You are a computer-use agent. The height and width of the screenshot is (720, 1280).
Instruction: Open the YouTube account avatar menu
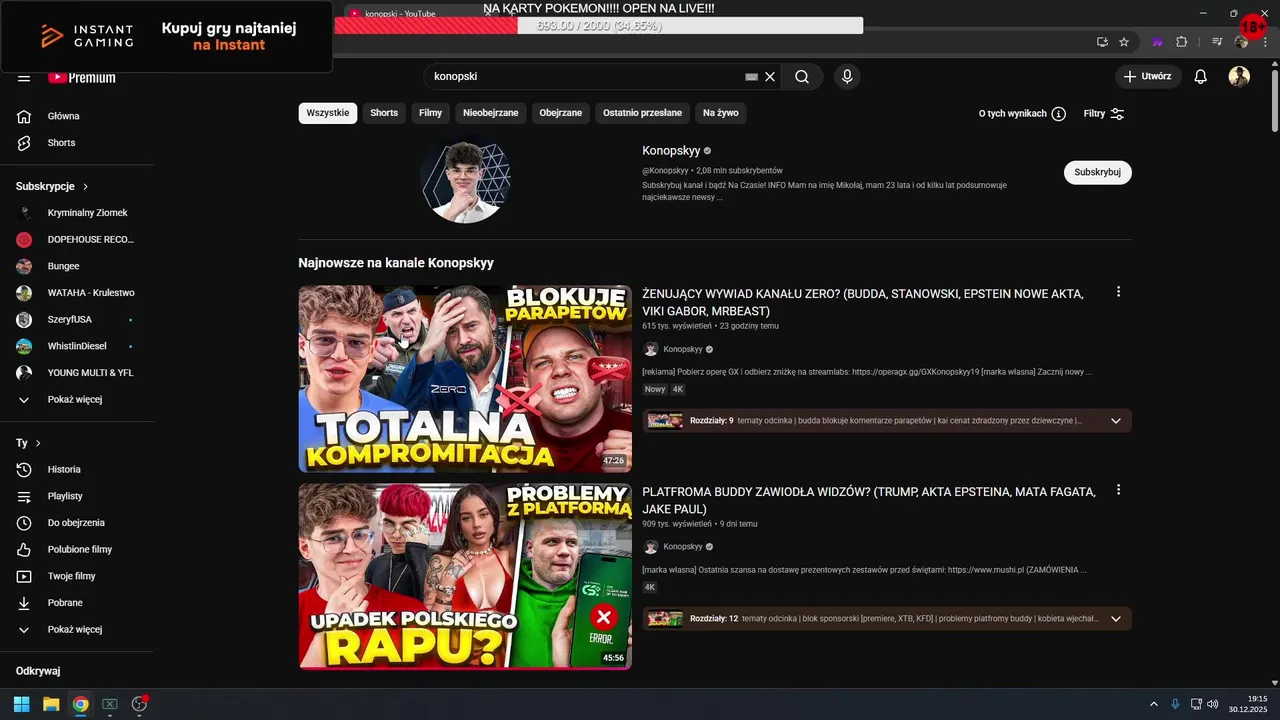tap(1239, 76)
